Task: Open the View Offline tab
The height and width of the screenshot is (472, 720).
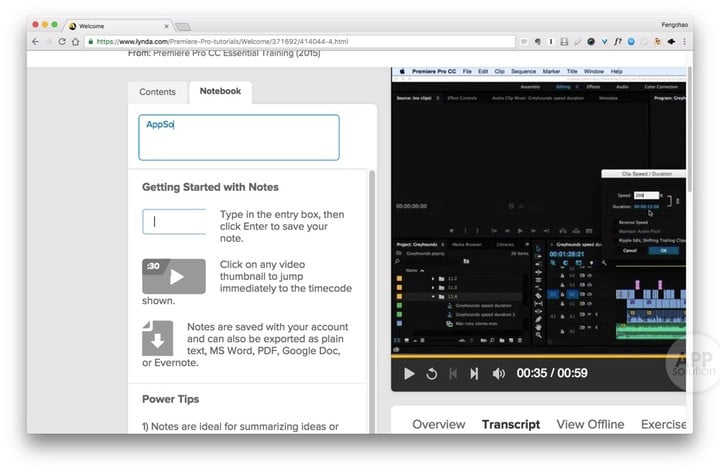Action: pyautogui.click(x=590, y=424)
